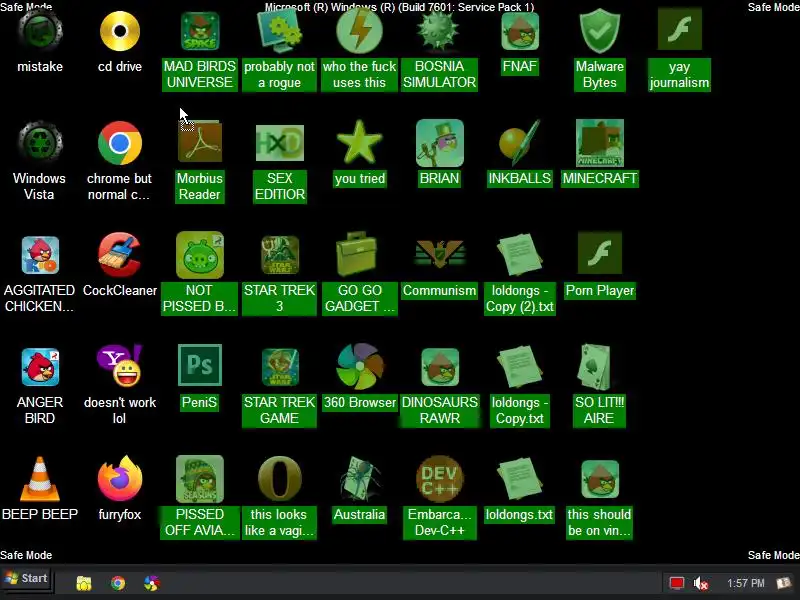Open the Start menu

point(27,579)
